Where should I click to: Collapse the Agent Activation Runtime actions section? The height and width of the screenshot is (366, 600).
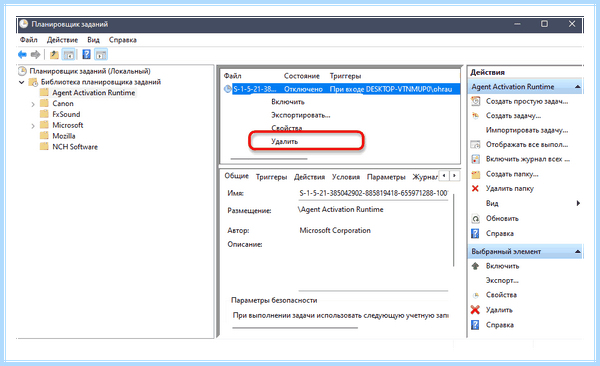[x=577, y=87]
